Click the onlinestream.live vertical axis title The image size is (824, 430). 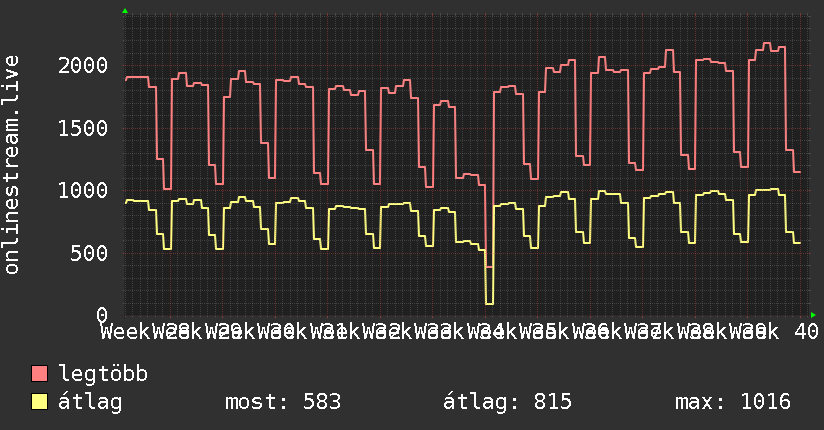tap(11, 165)
